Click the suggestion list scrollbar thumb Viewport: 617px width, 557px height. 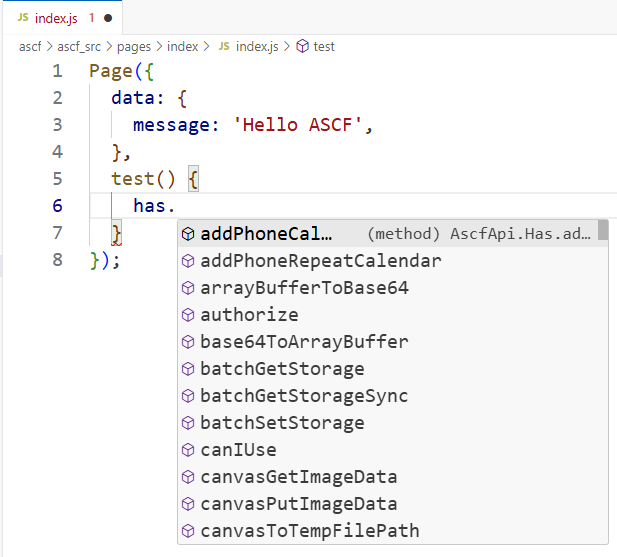click(603, 230)
